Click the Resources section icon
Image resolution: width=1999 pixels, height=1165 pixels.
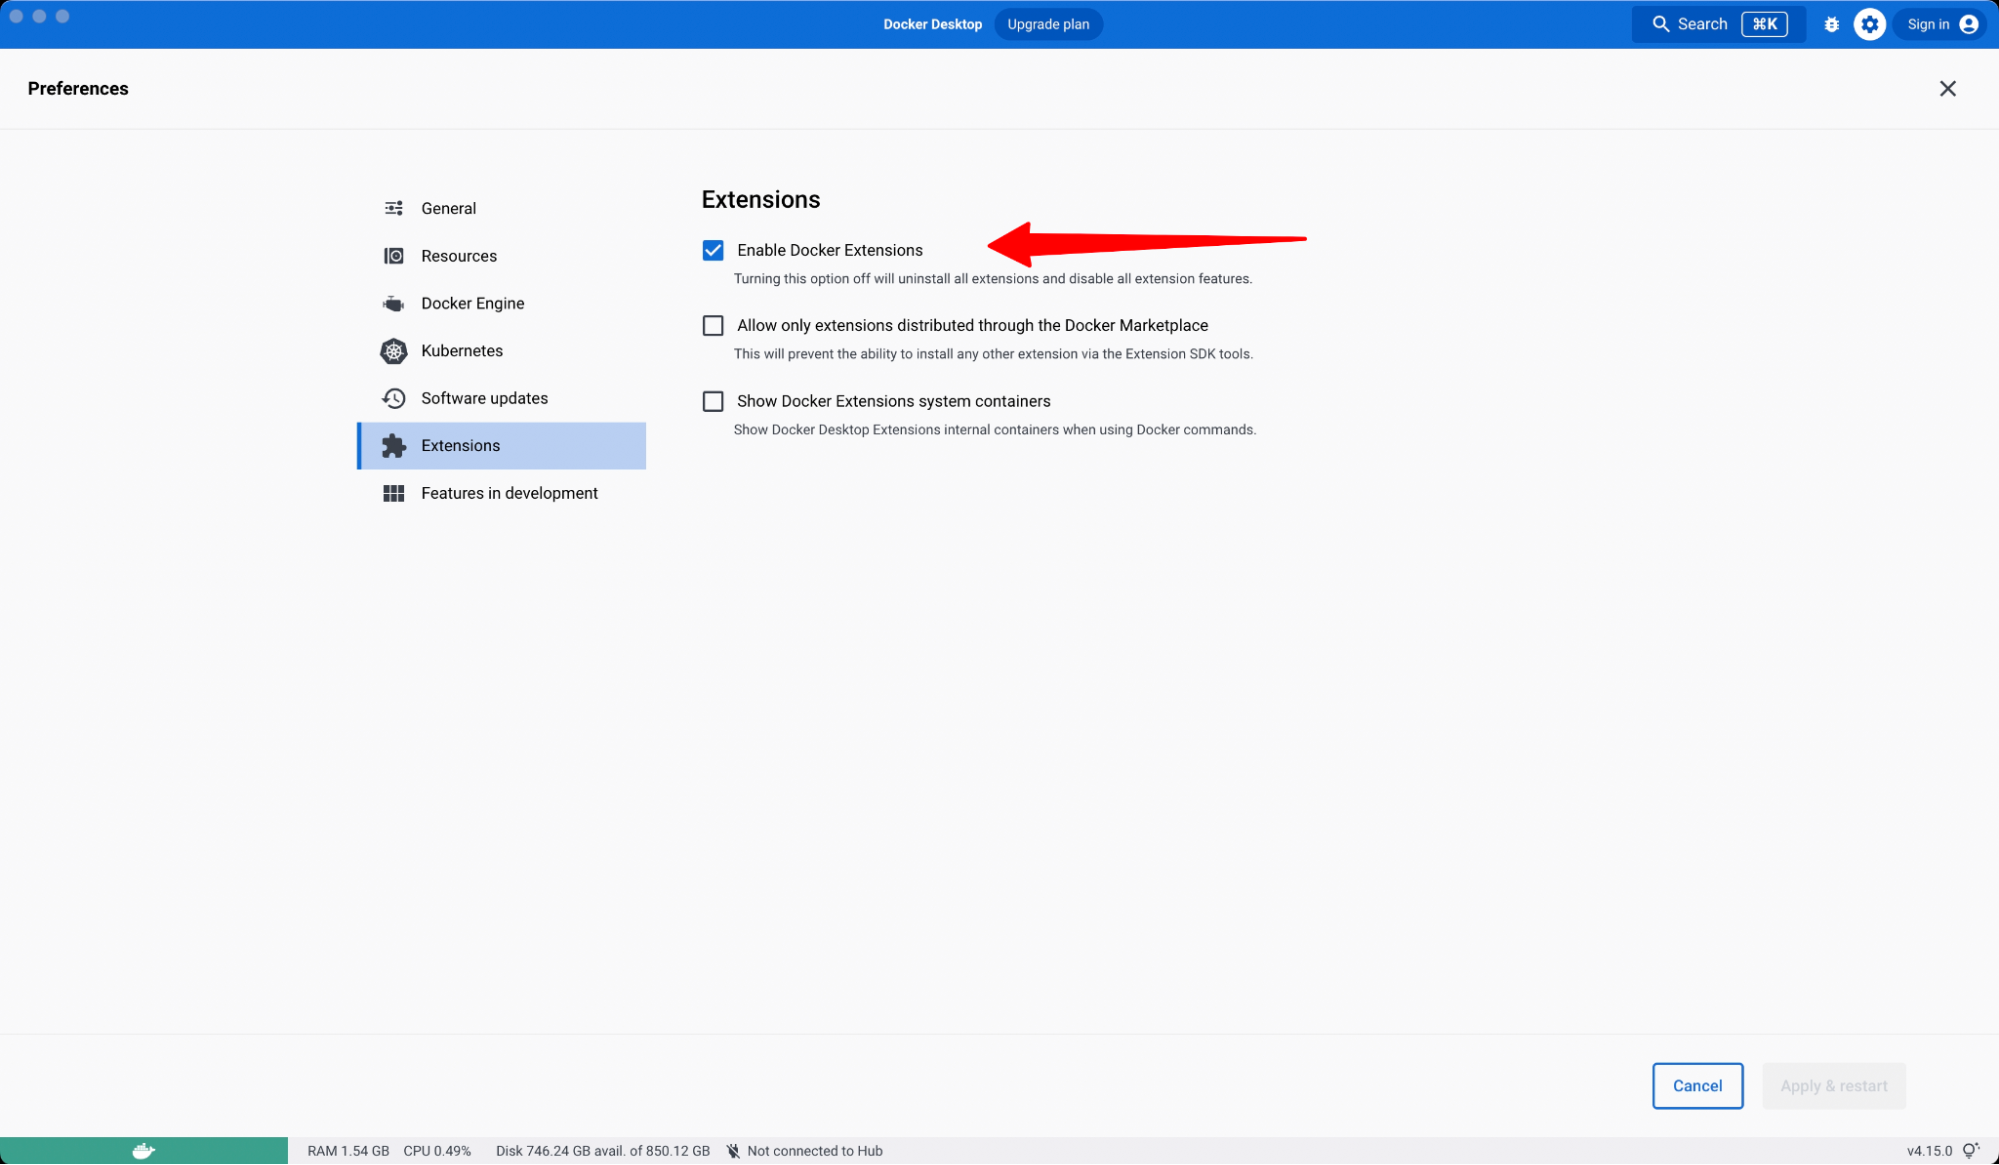tap(394, 255)
